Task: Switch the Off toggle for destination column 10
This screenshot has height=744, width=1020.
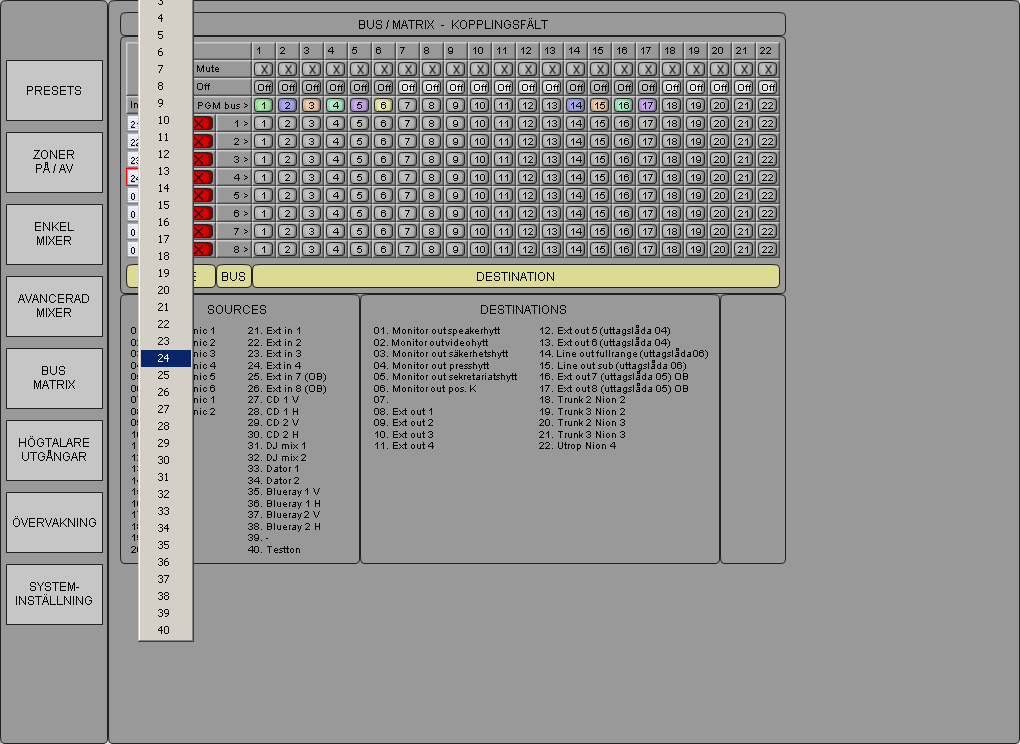Action: click(x=479, y=87)
